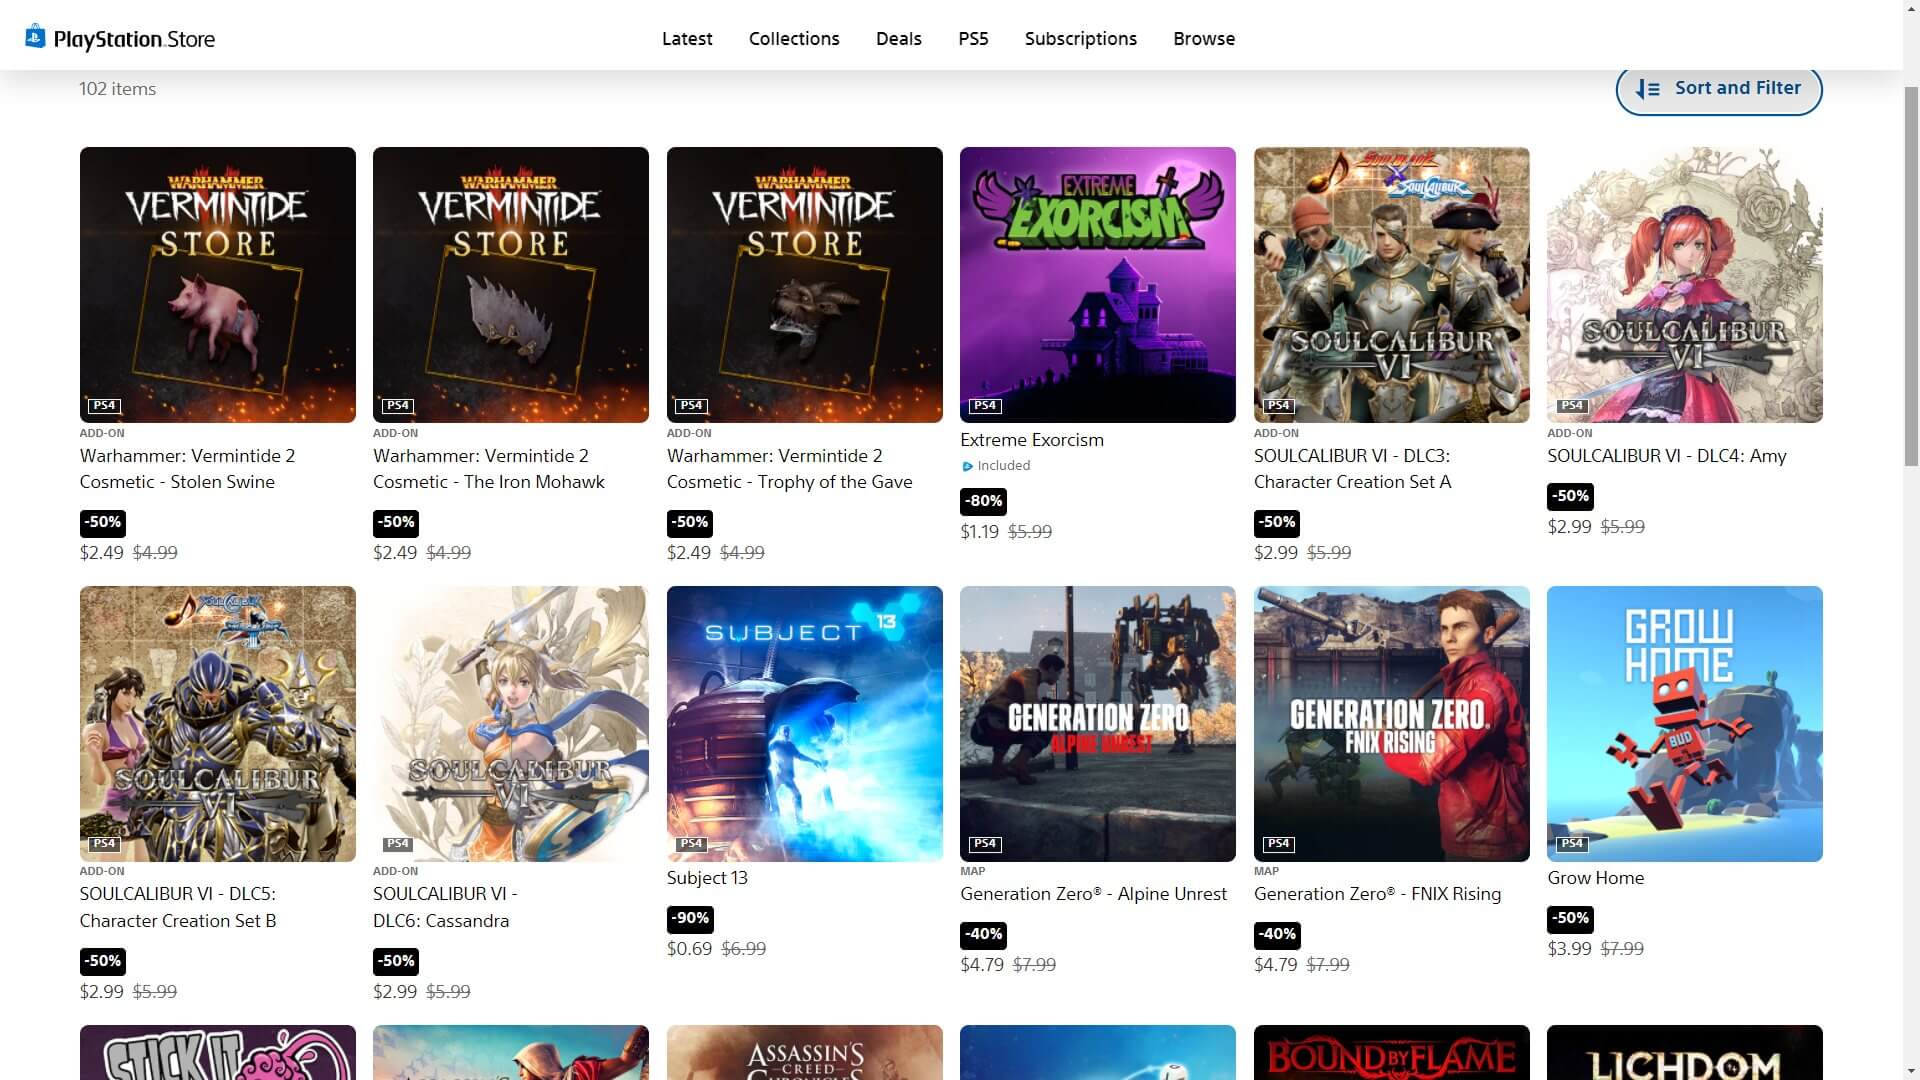Click the -90% discount badge for Subject 13

[x=689, y=918]
